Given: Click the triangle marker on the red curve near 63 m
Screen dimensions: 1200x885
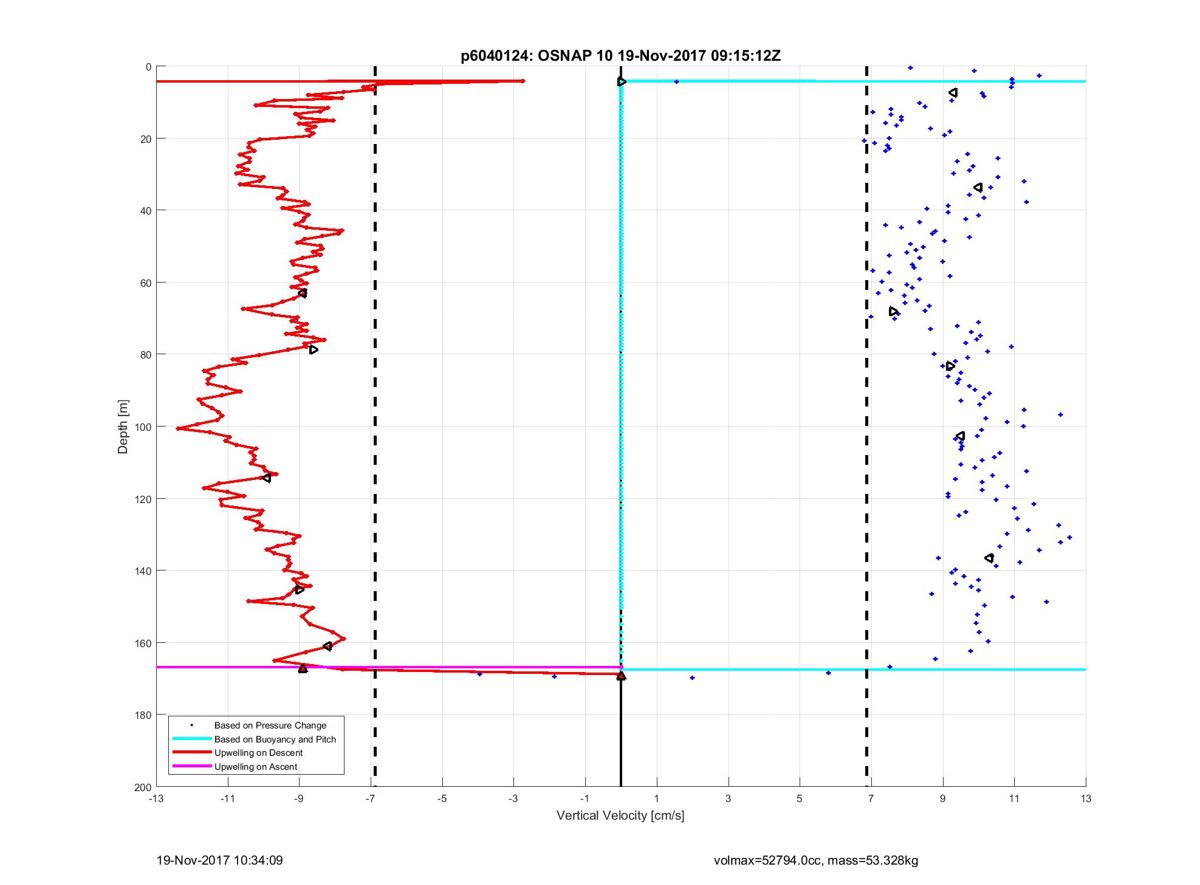Looking at the screenshot, I should pos(302,293).
